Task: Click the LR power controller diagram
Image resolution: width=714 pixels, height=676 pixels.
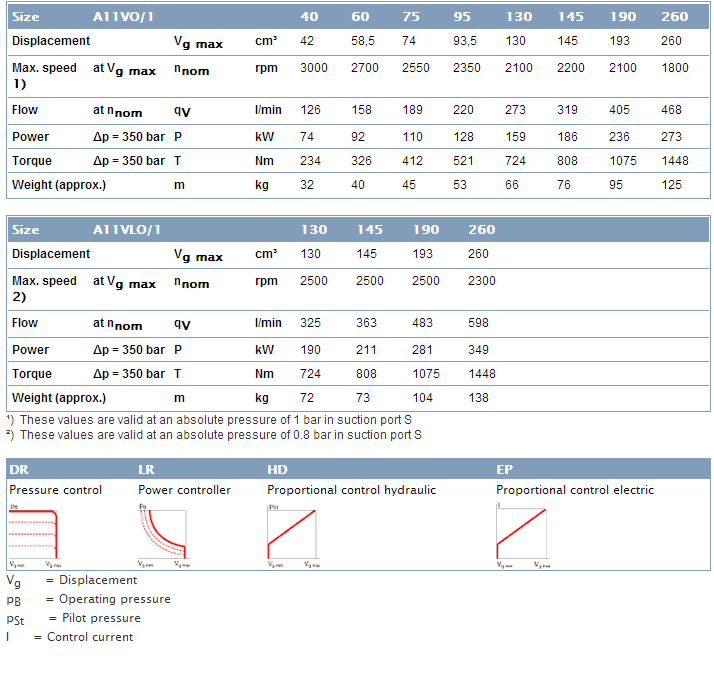Action: [x=164, y=535]
